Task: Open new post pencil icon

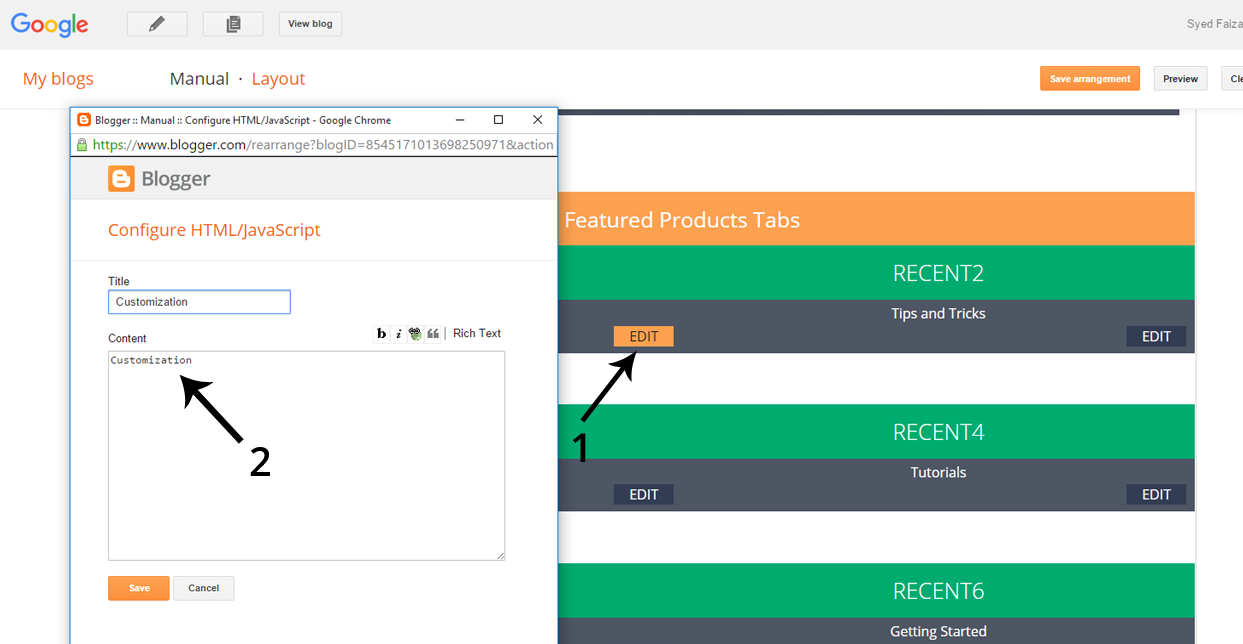Action: 157,24
